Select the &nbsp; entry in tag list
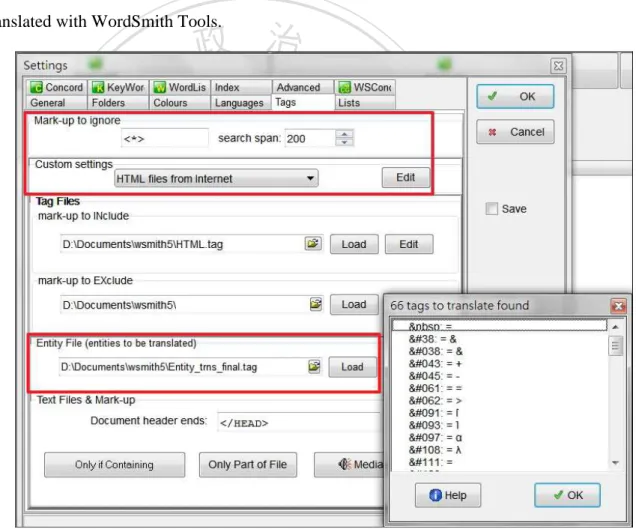636x529 pixels. pos(500,326)
